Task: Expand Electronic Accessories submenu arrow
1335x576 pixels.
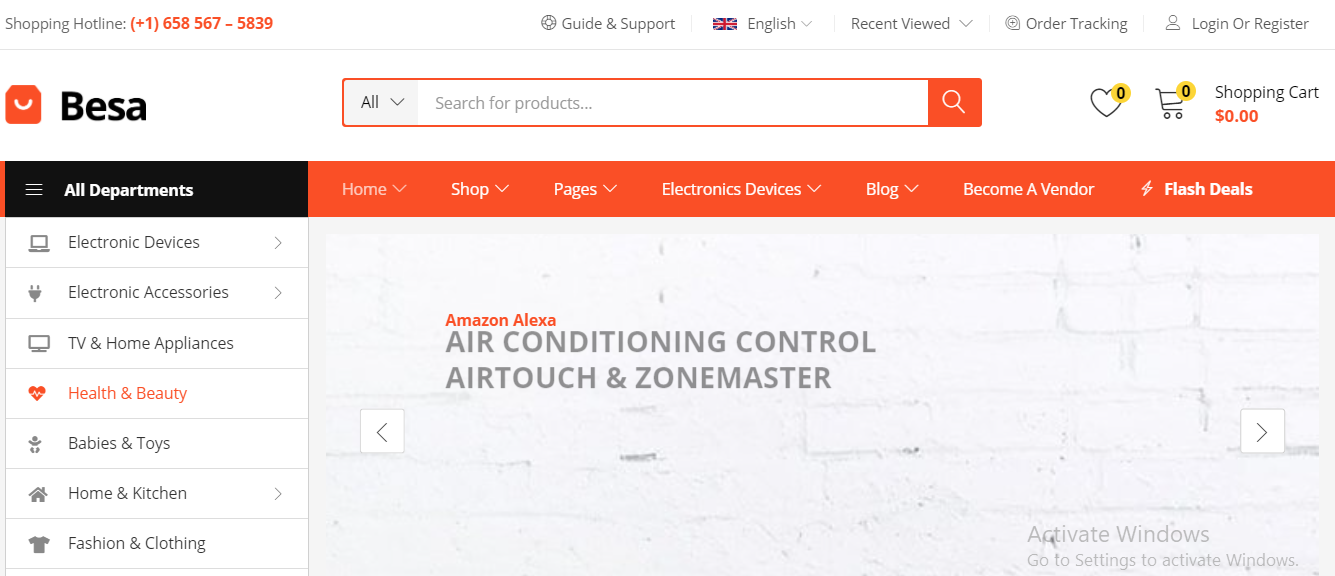Action: 278,292
